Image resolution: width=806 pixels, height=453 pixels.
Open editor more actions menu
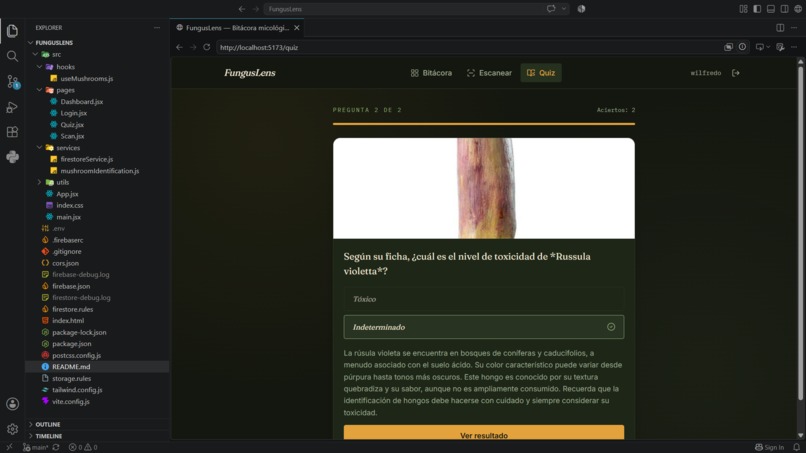tap(794, 28)
